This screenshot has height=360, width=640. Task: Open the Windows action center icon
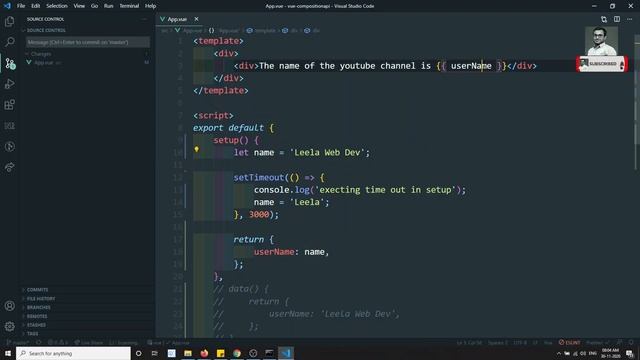[x=630, y=353]
